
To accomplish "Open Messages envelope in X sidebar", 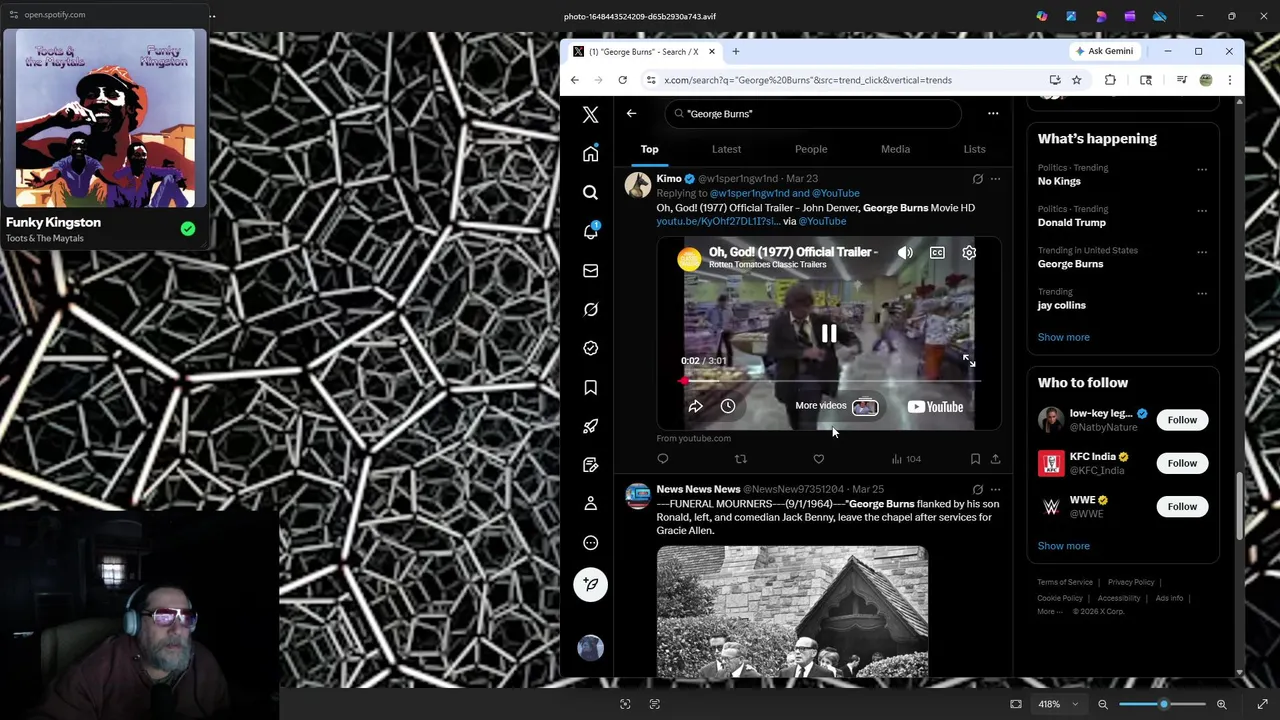I will (590, 270).
